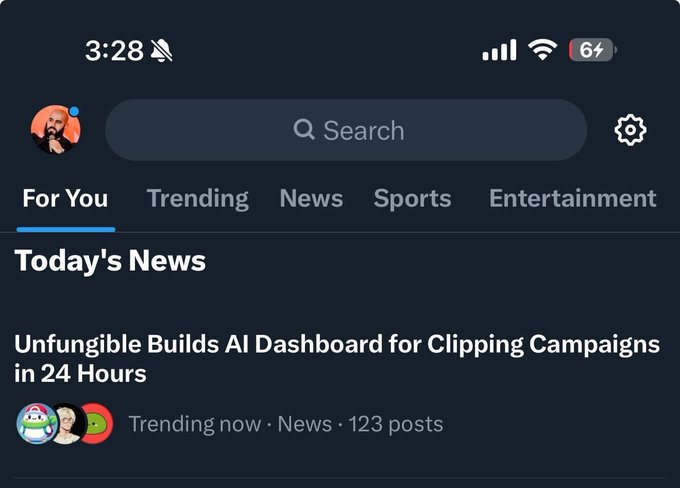Tap the cellular signal bars
The image size is (680, 488).
pos(499,50)
